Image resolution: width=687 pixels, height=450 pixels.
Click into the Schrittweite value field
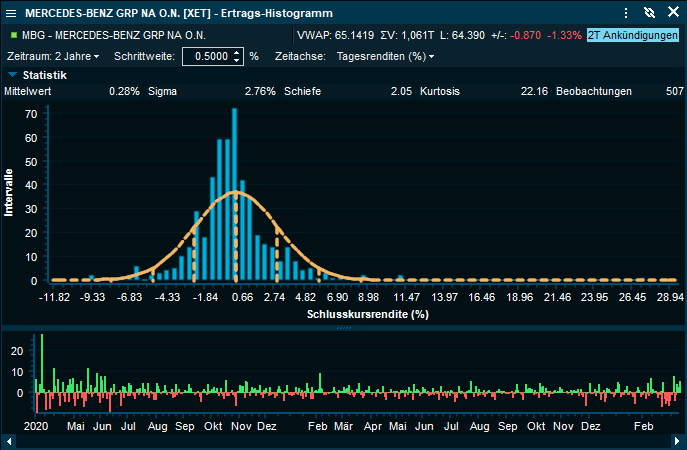click(x=204, y=56)
